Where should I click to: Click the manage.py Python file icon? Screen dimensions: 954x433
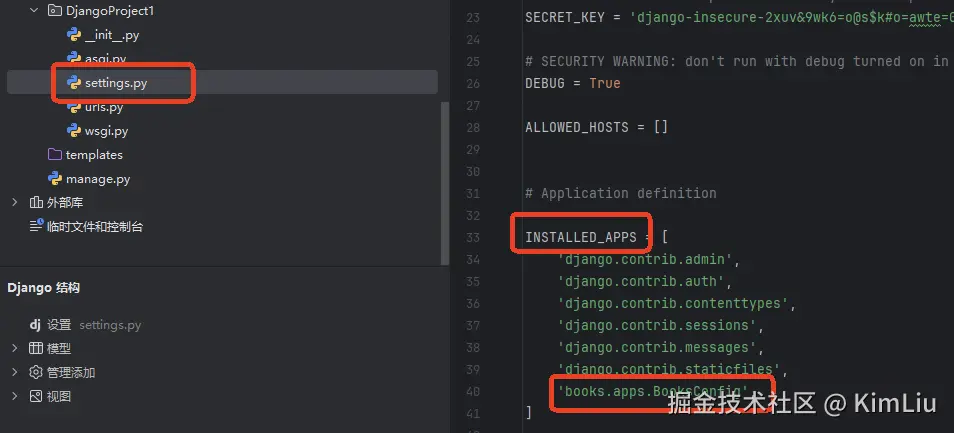[x=55, y=179]
